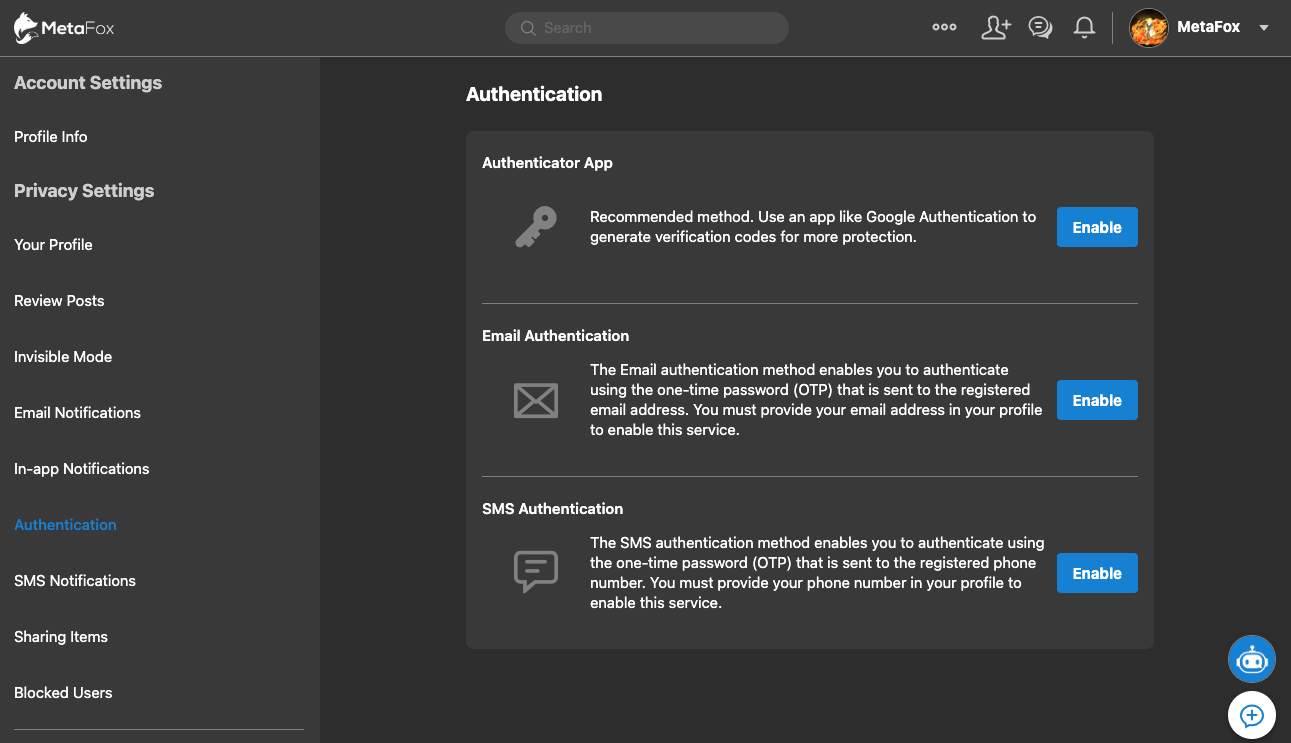The width and height of the screenshot is (1291, 743).
Task: Click the Privacy Settings heading
Action: click(x=84, y=191)
